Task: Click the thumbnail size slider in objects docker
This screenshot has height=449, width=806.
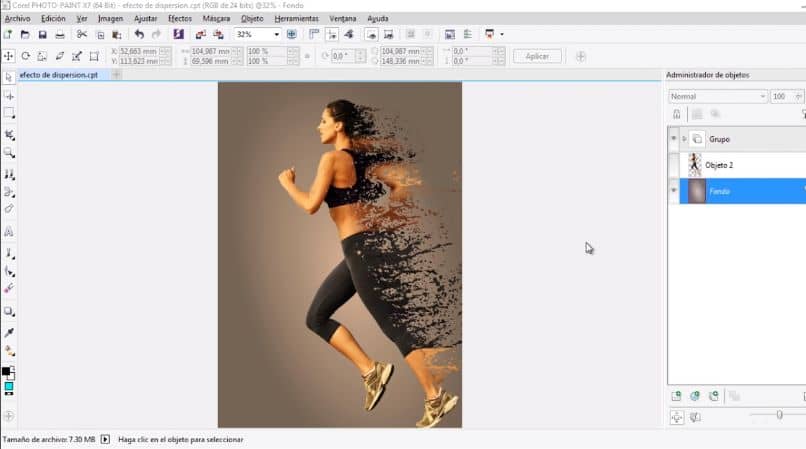Action: [x=780, y=415]
